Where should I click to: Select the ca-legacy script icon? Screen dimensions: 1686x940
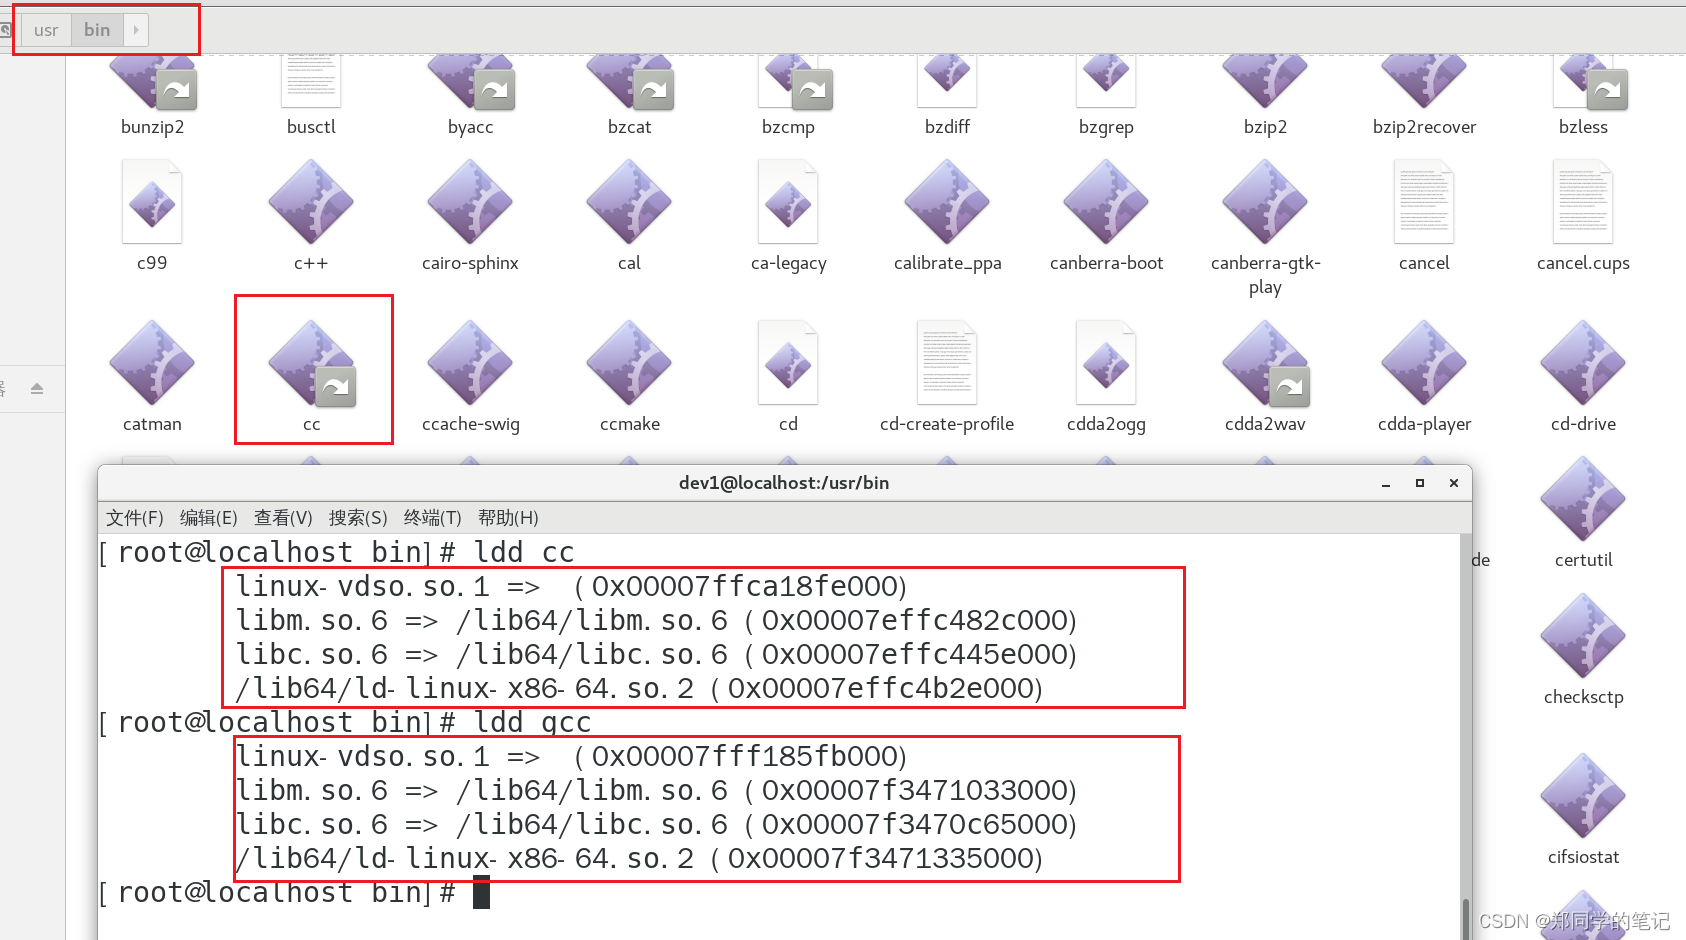tap(788, 202)
